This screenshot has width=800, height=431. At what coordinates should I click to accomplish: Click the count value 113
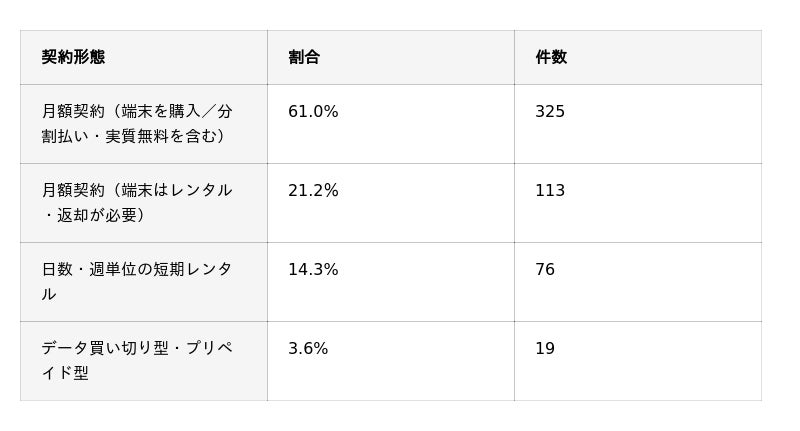coord(550,190)
